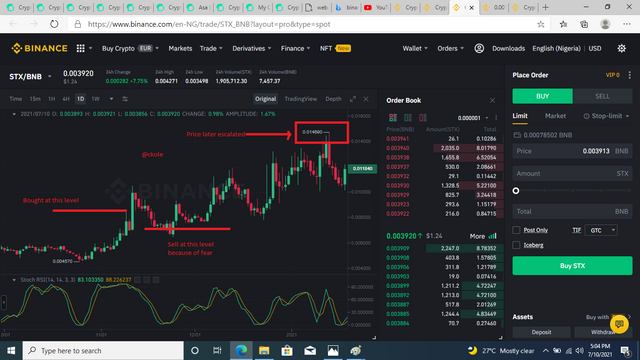Viewport: 640px width, 360px height.
Task: Open NFT menu item
Action: (335, 48)
